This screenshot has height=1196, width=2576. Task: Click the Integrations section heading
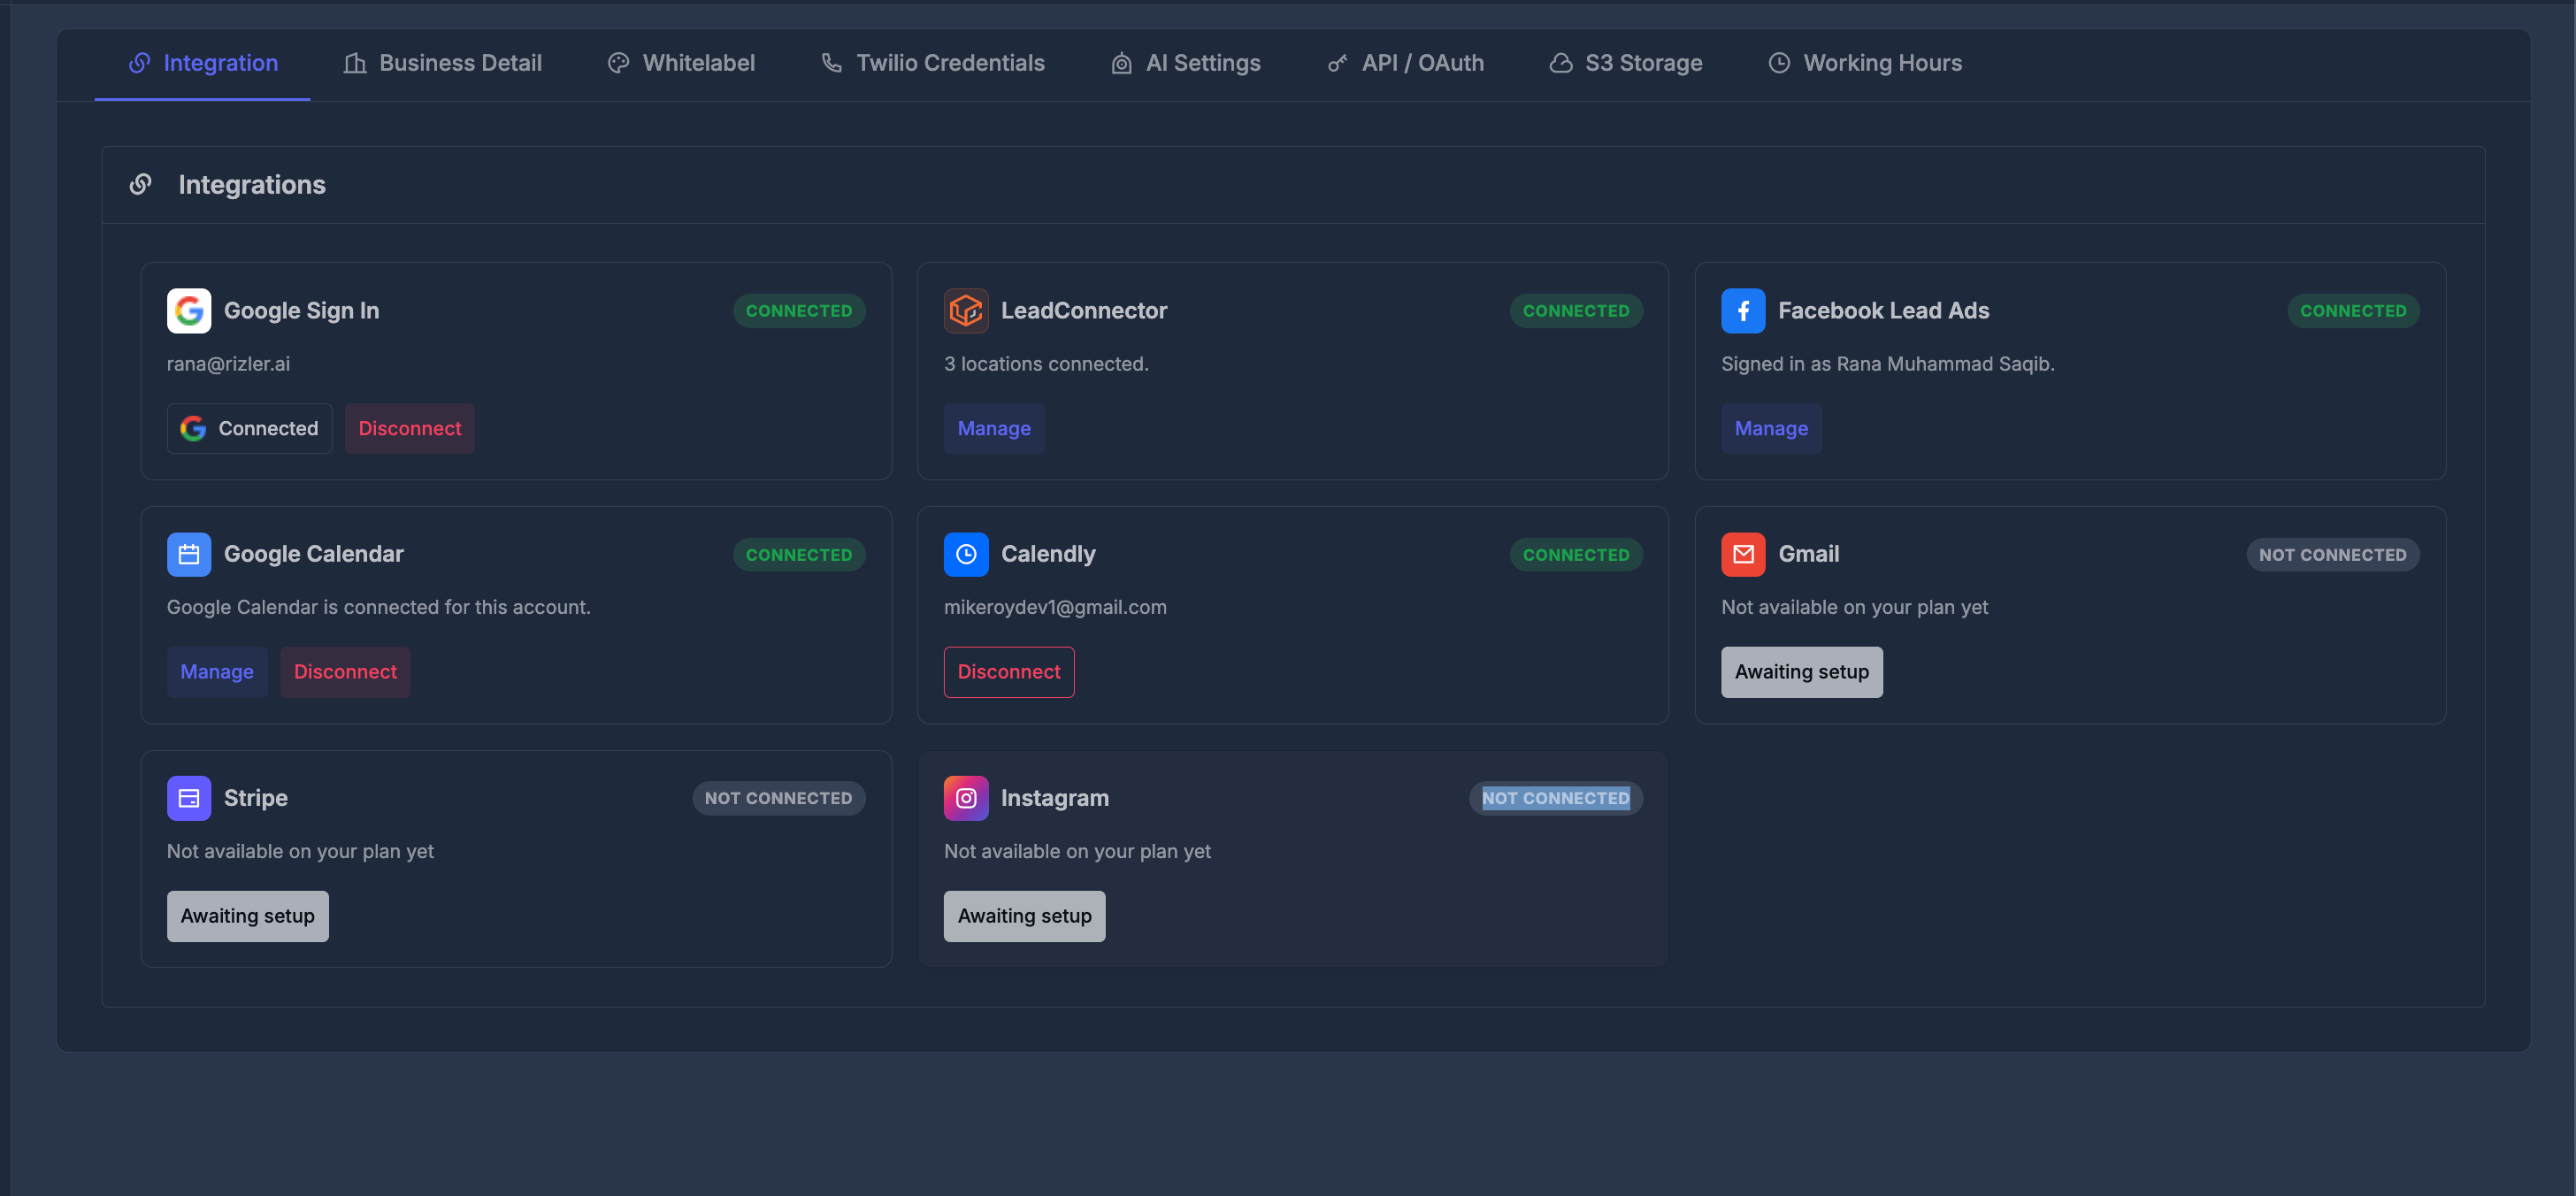click(252, 184)
